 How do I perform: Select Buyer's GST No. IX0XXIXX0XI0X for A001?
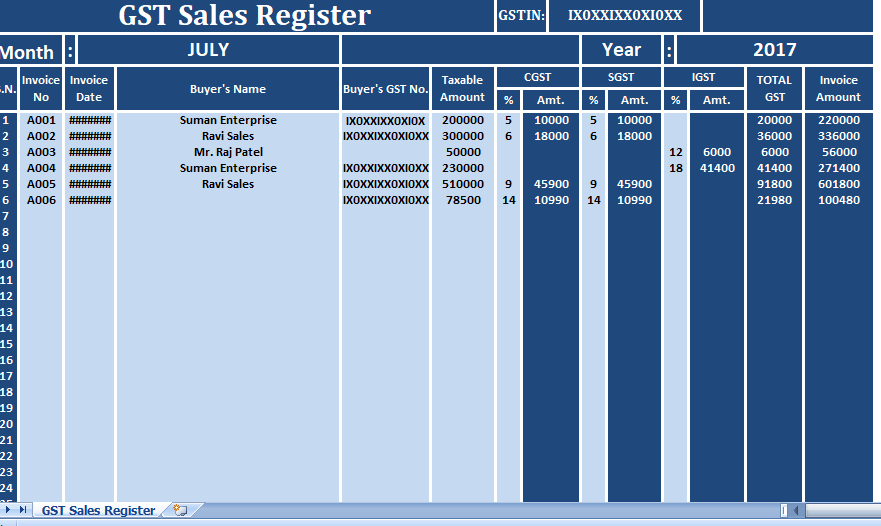tap(385, 121)
